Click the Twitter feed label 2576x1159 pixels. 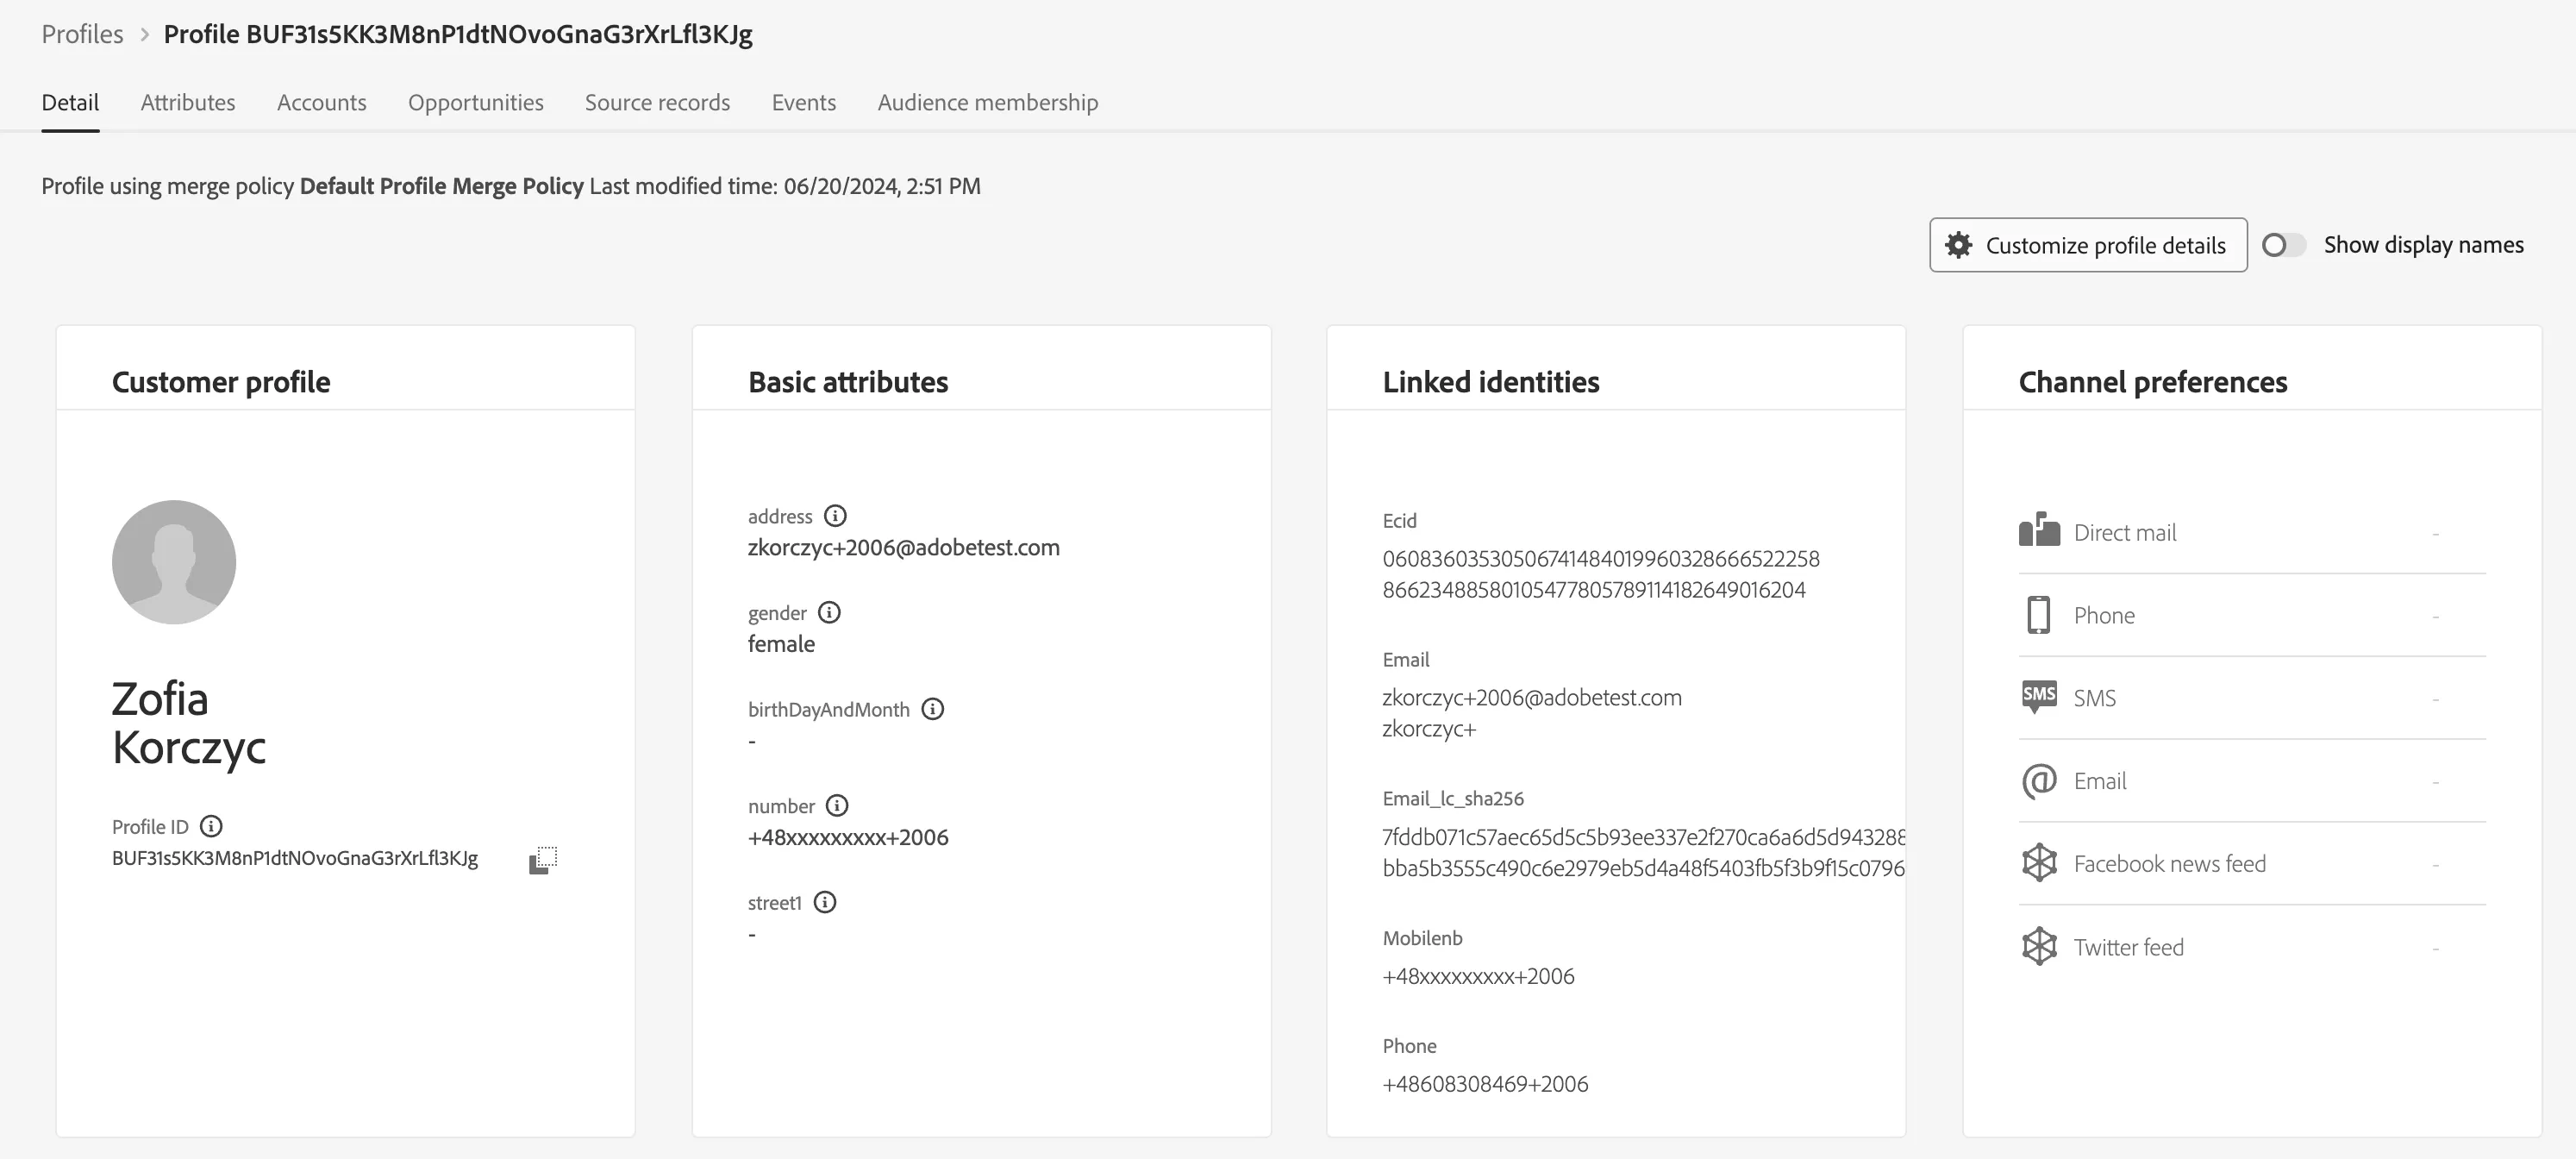tap(2128, 947)
